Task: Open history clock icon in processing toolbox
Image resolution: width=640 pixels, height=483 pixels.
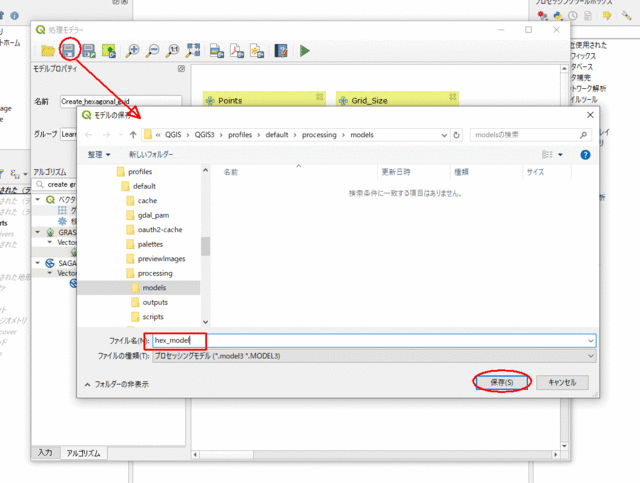Action: pyautogui.click(x=573, y=16)
